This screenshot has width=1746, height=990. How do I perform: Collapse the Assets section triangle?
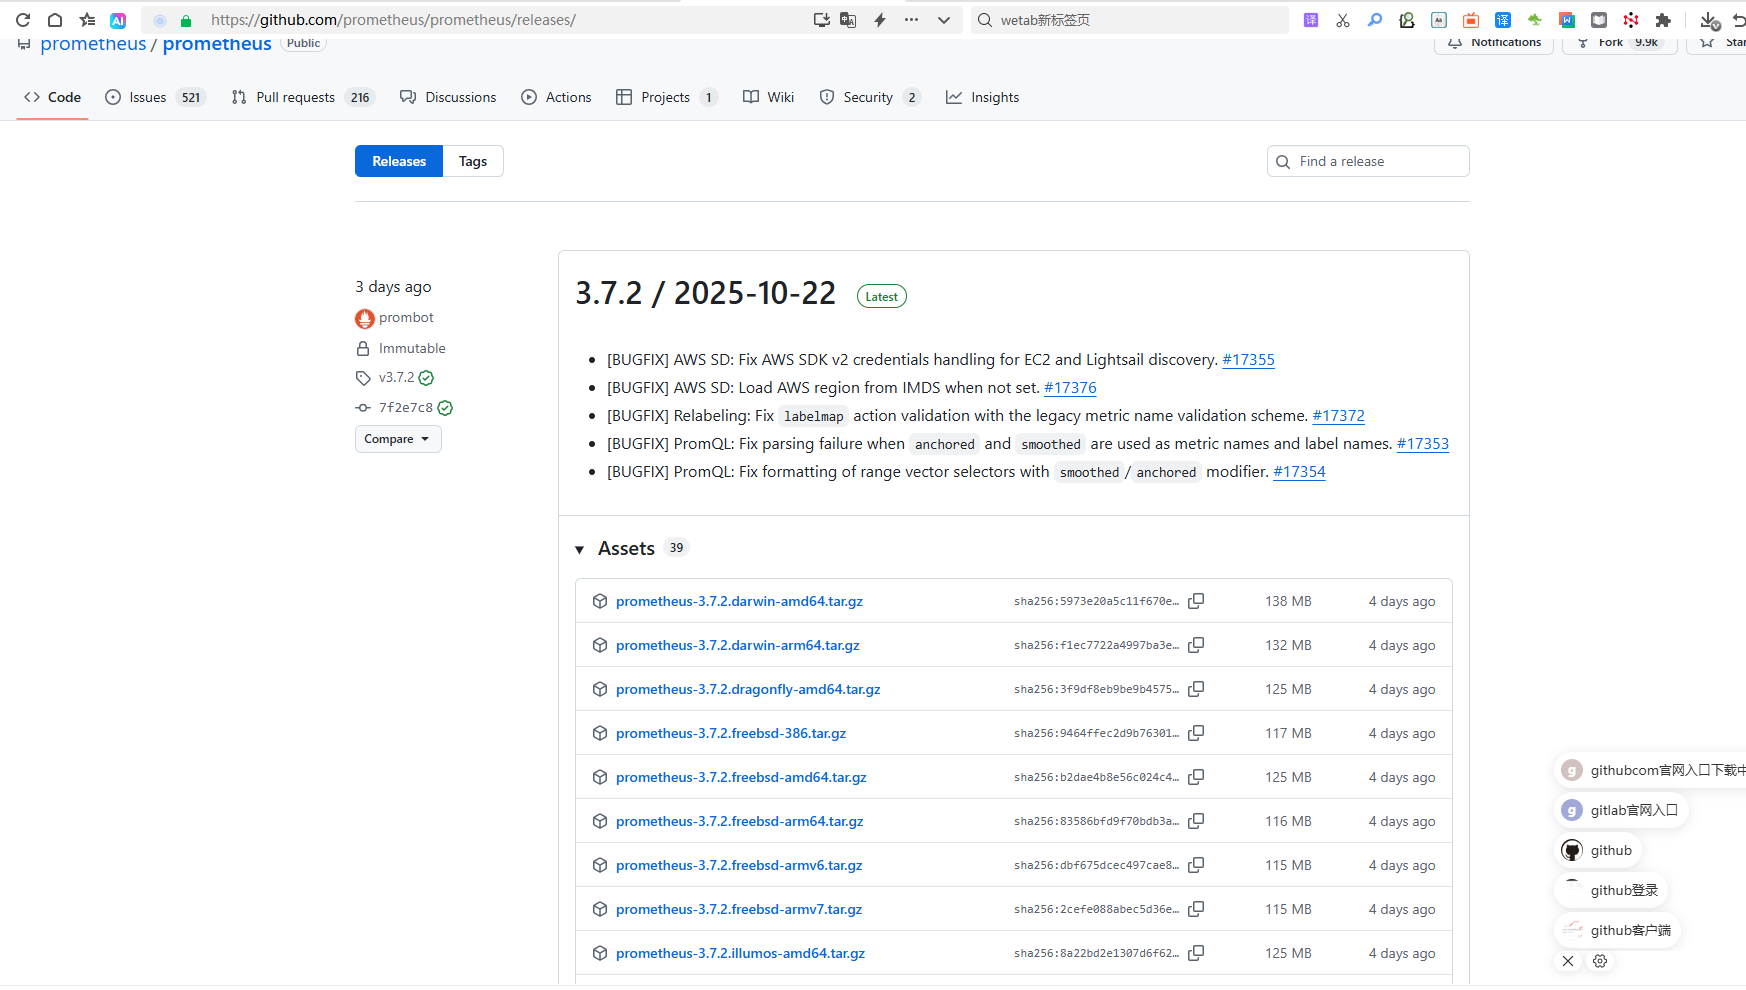point(580,549)
